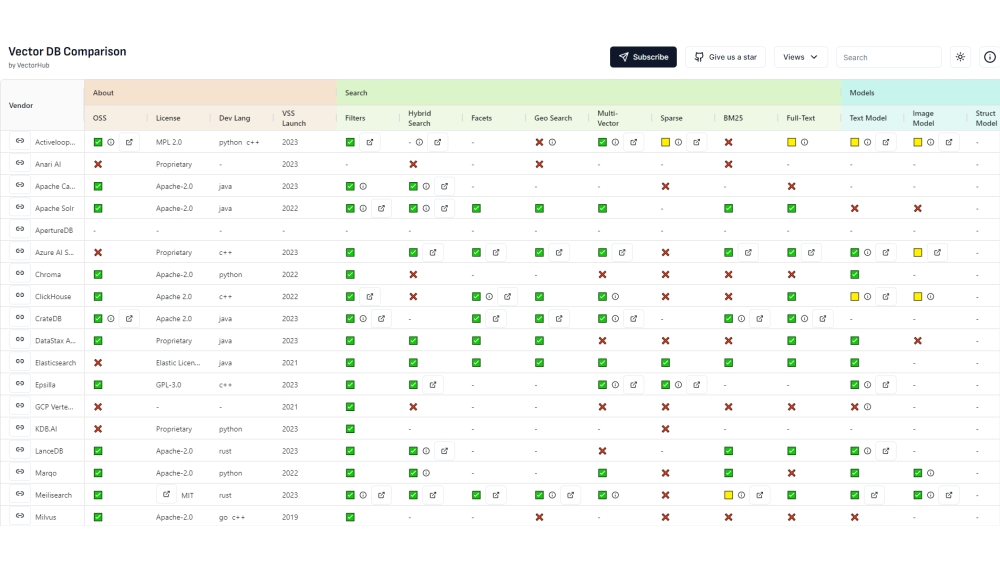
Task: Click info icon in Marqo Image Model cell
Action: [x=930, y=473]
